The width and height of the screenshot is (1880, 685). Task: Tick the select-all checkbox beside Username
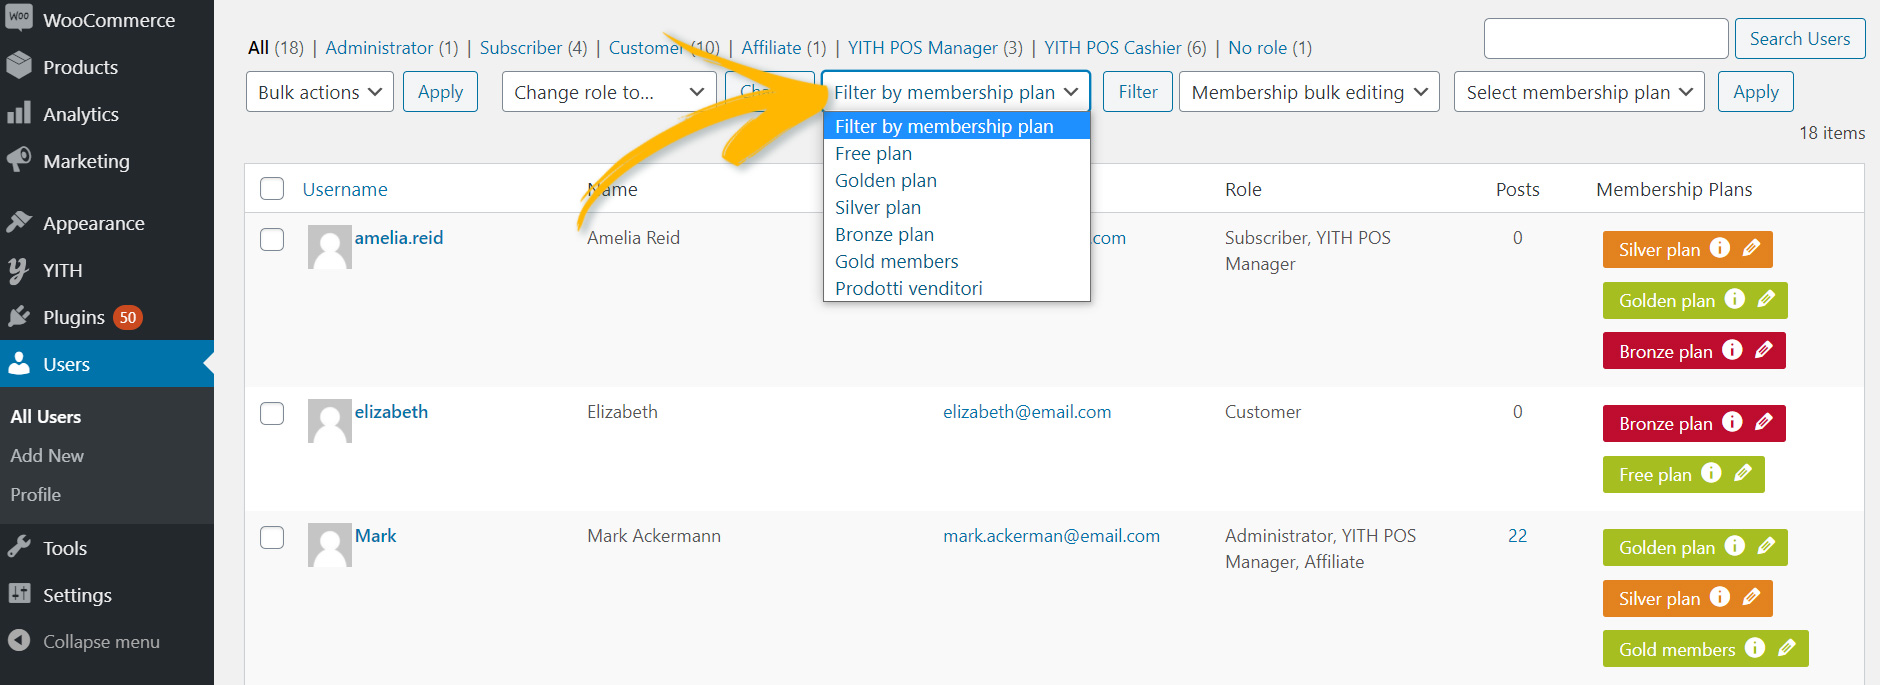(272, 189)
